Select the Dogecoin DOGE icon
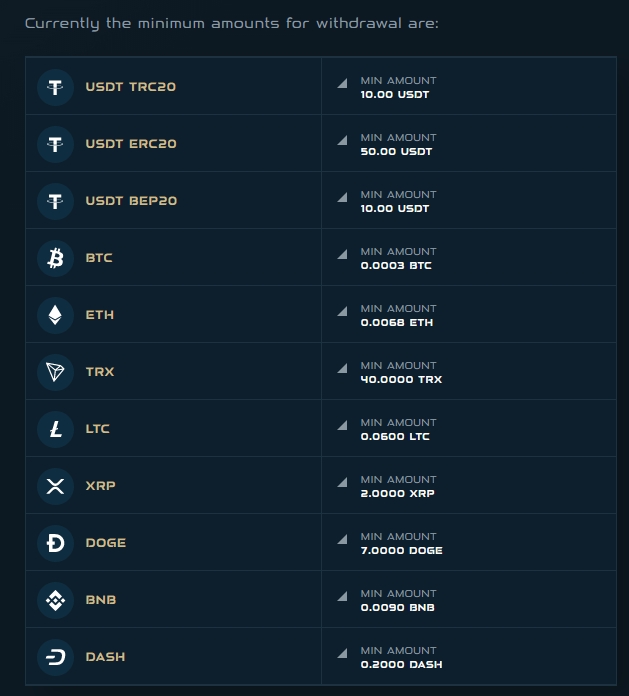The width and height of the screenshot is (629, 696). tap(55, 543)
